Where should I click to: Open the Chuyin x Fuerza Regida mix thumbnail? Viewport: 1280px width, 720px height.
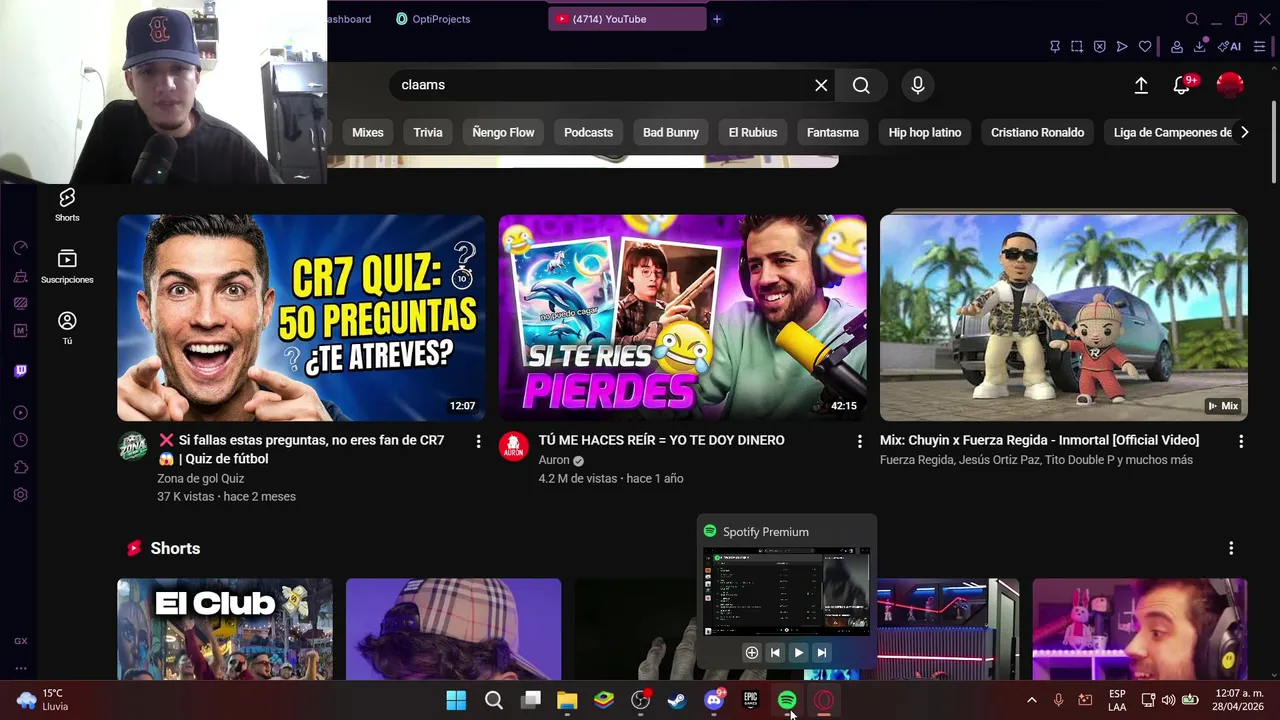[x=1064, y=318]
